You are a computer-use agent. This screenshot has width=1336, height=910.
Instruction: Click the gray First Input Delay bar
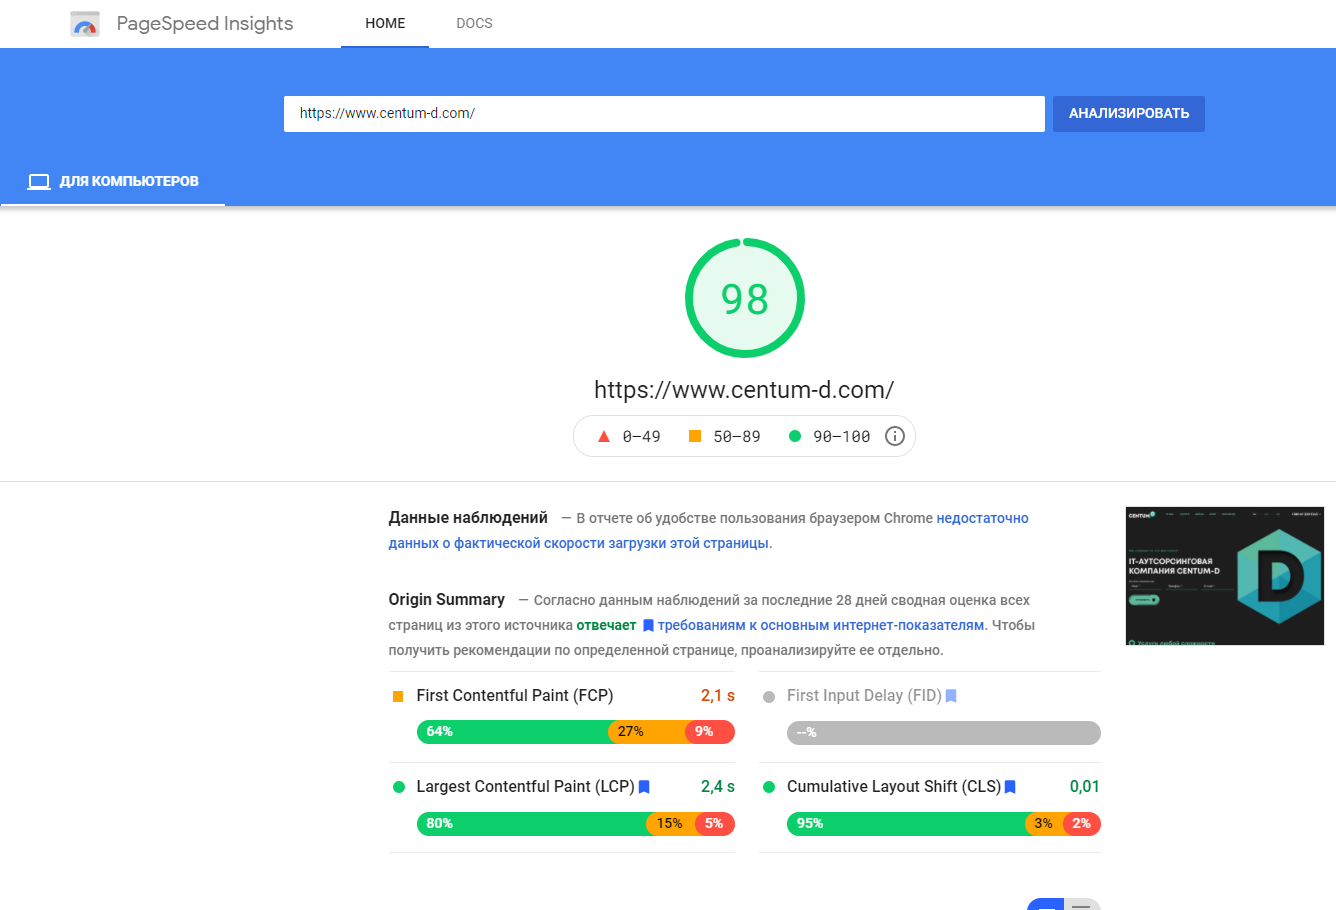[x=944, y=733]
